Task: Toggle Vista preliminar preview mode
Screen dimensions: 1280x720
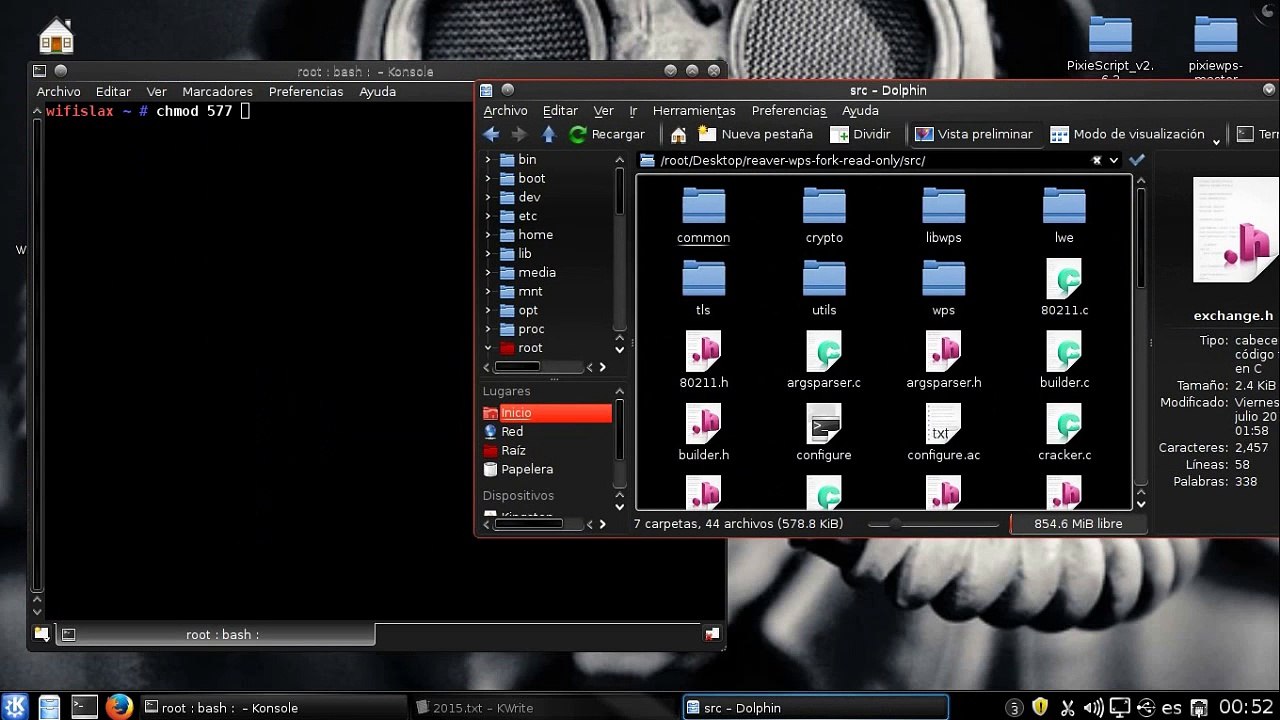Action: point(973,134)
